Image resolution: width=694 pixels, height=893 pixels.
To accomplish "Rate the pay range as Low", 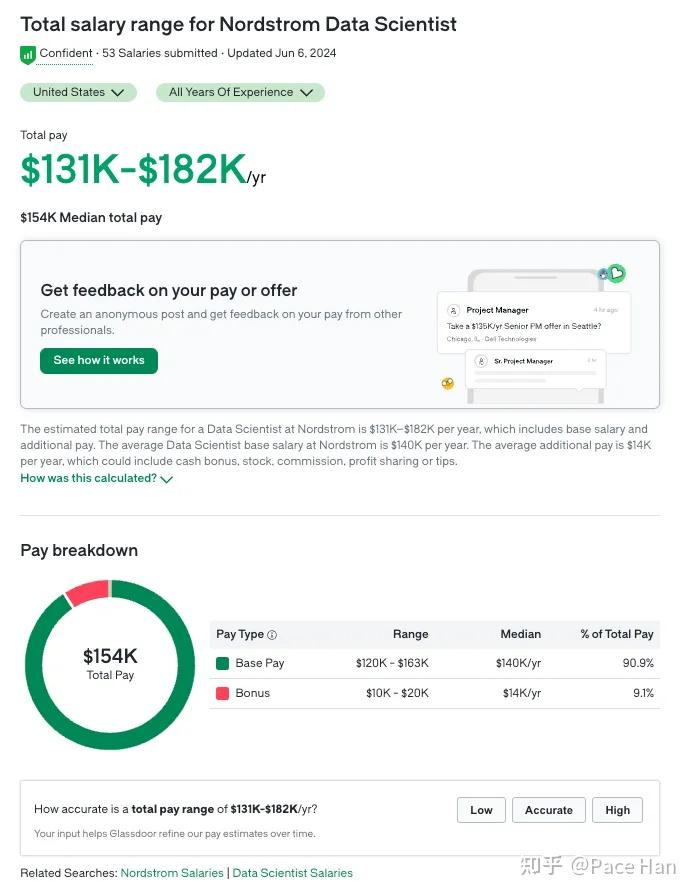I will coord(481,810).
